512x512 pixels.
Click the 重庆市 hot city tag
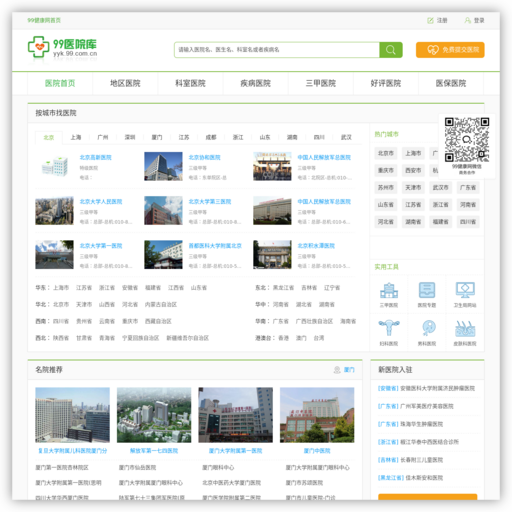[x=386, y=170]
